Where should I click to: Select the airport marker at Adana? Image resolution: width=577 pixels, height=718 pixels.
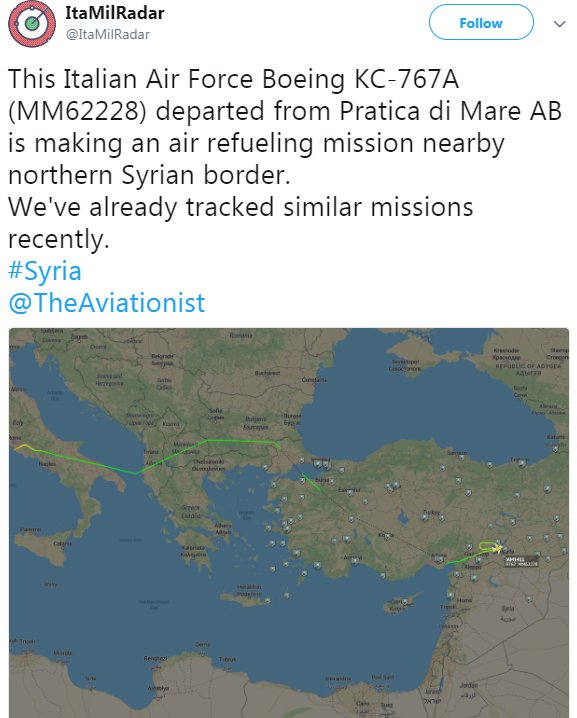pos(438,558)
